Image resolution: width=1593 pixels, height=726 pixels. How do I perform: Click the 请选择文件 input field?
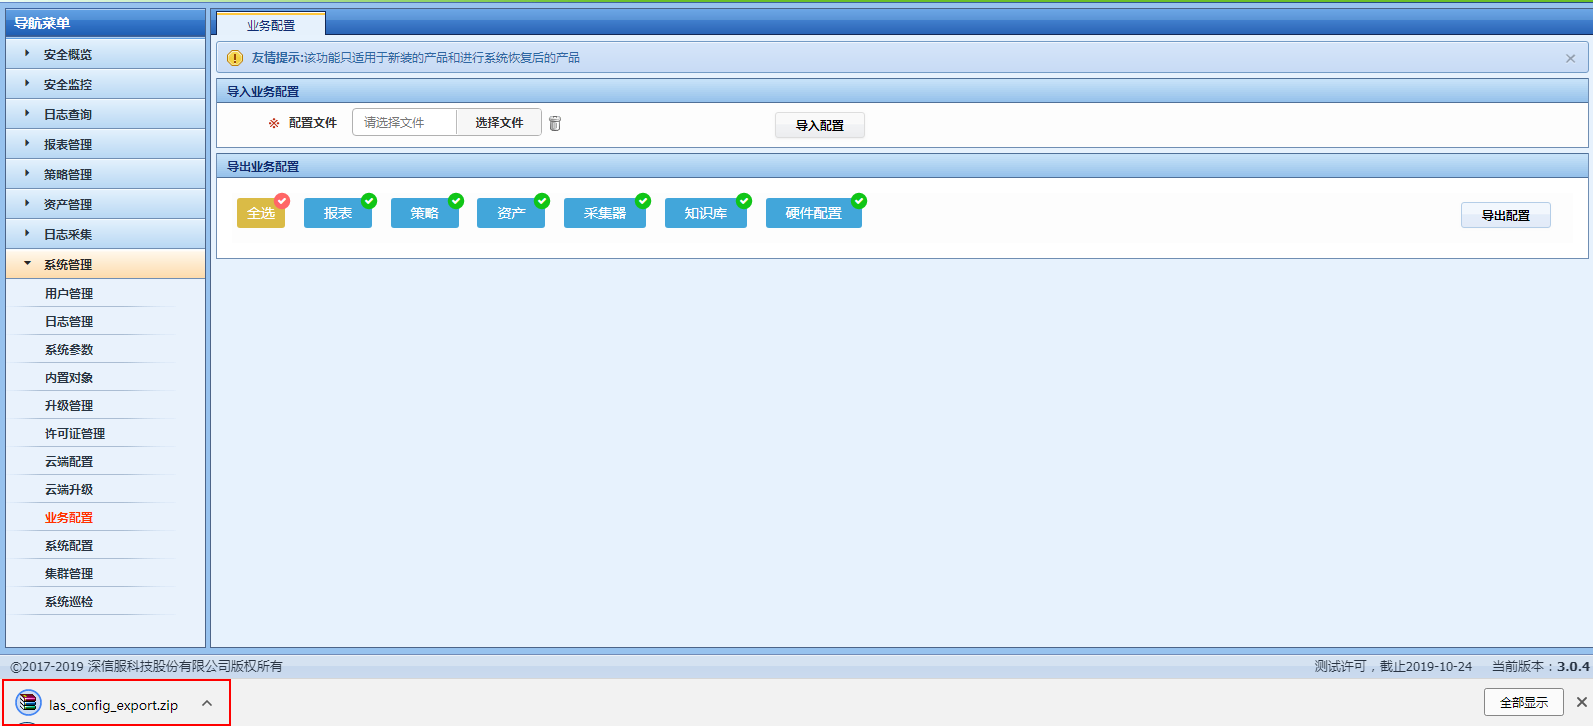(405, 122)
